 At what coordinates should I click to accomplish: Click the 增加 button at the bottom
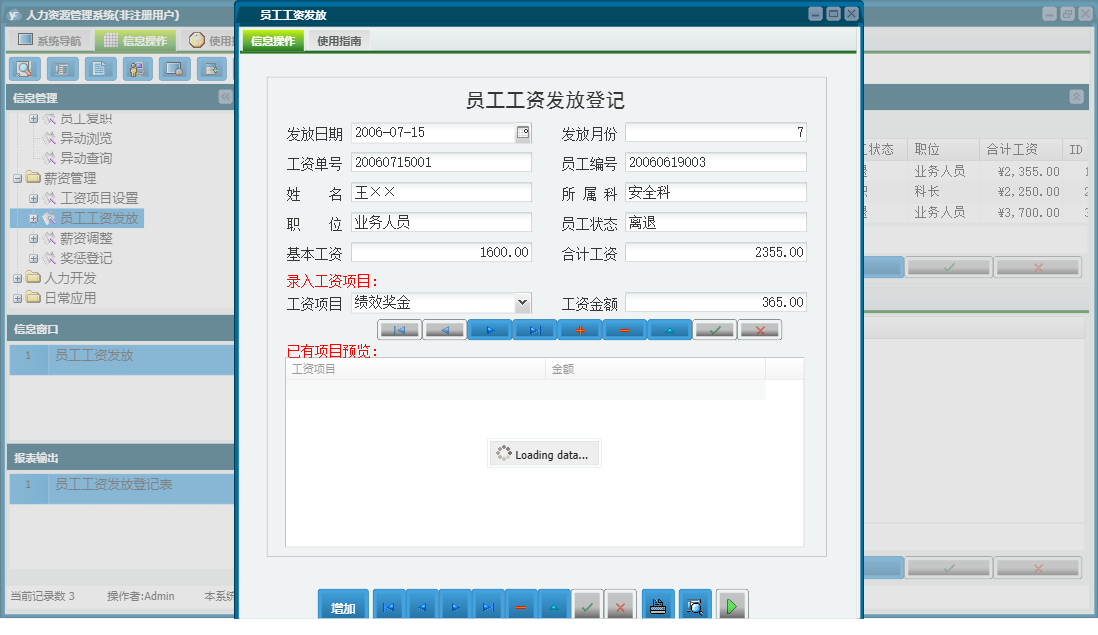(x=343, y=604)
